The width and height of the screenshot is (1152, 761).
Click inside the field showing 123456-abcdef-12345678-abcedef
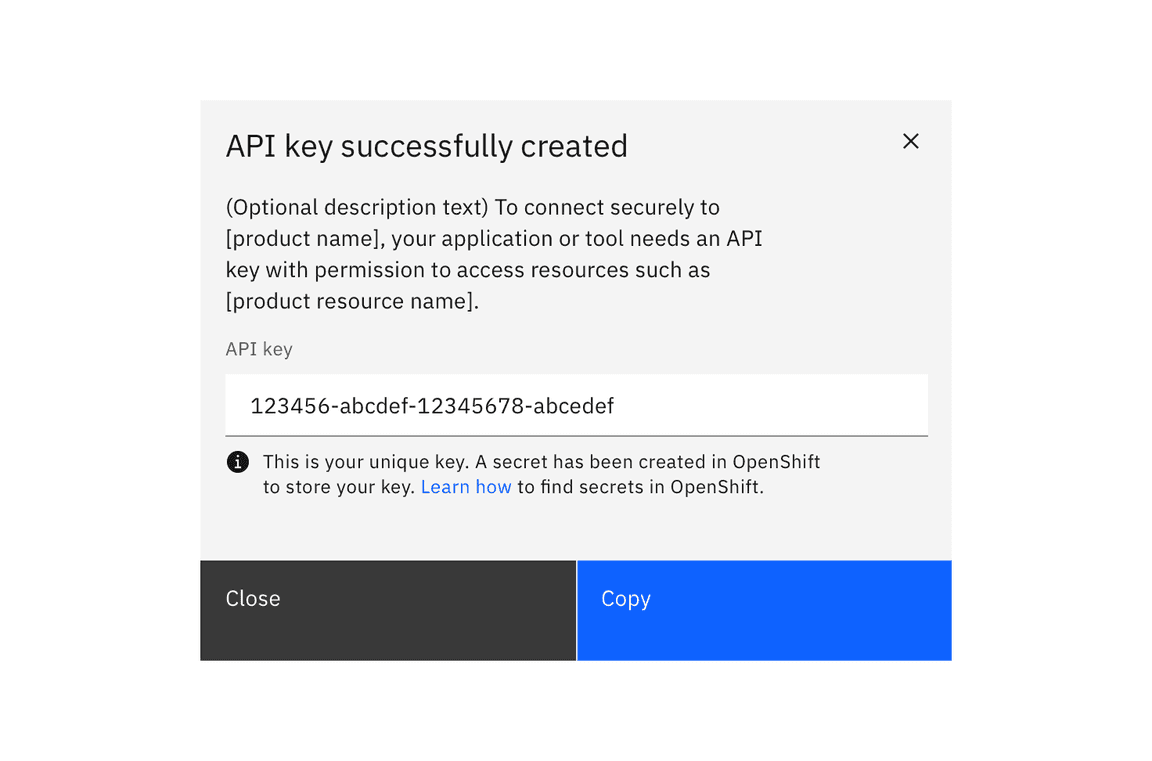coord(576,405)
